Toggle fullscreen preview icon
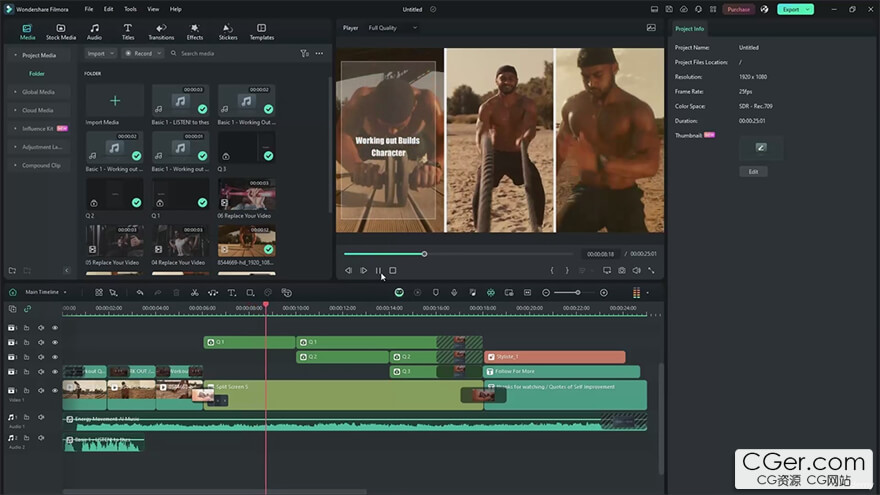This screenshot has width=880, height=495. (651, 271)
